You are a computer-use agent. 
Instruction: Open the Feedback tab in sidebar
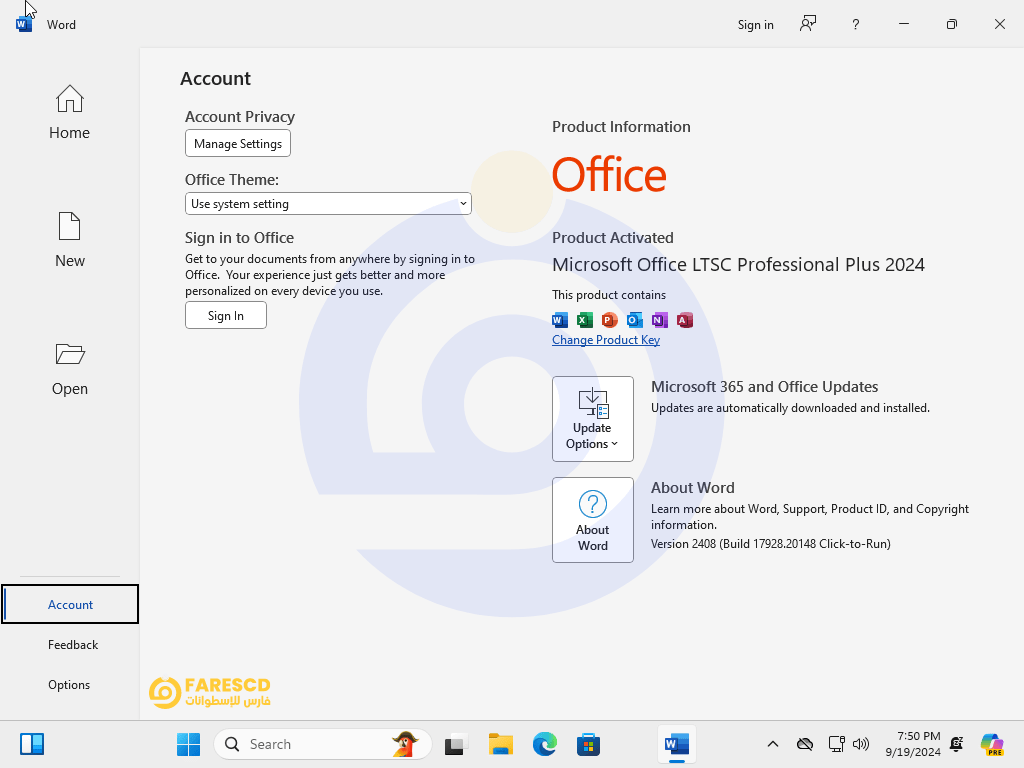pos(72,645)
